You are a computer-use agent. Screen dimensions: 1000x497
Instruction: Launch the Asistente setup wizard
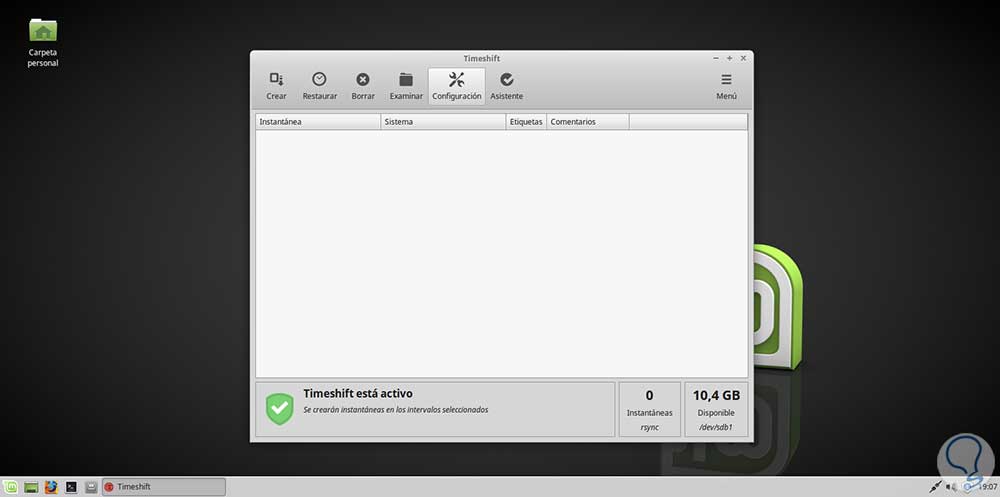click(x=506, y=86)
